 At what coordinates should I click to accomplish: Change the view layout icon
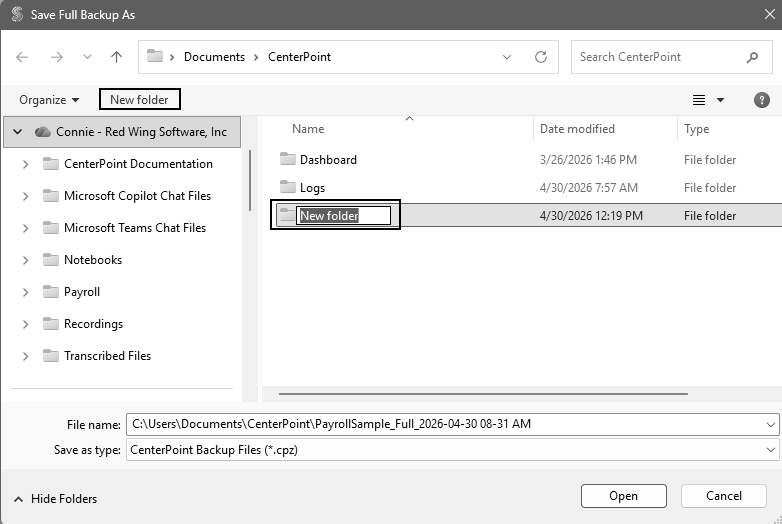(699, 100)
